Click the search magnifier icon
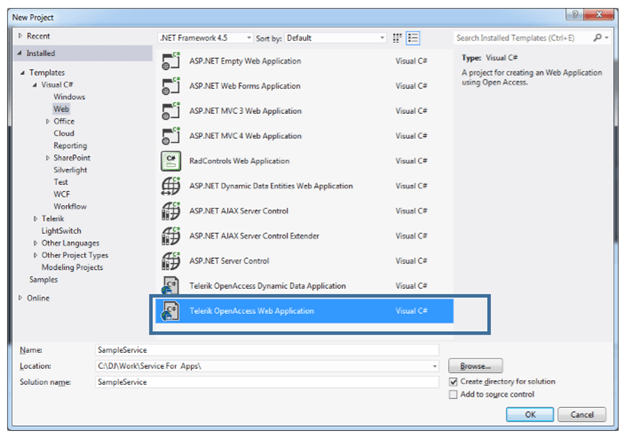The image size is (624, 438). (x=597, y=38)
